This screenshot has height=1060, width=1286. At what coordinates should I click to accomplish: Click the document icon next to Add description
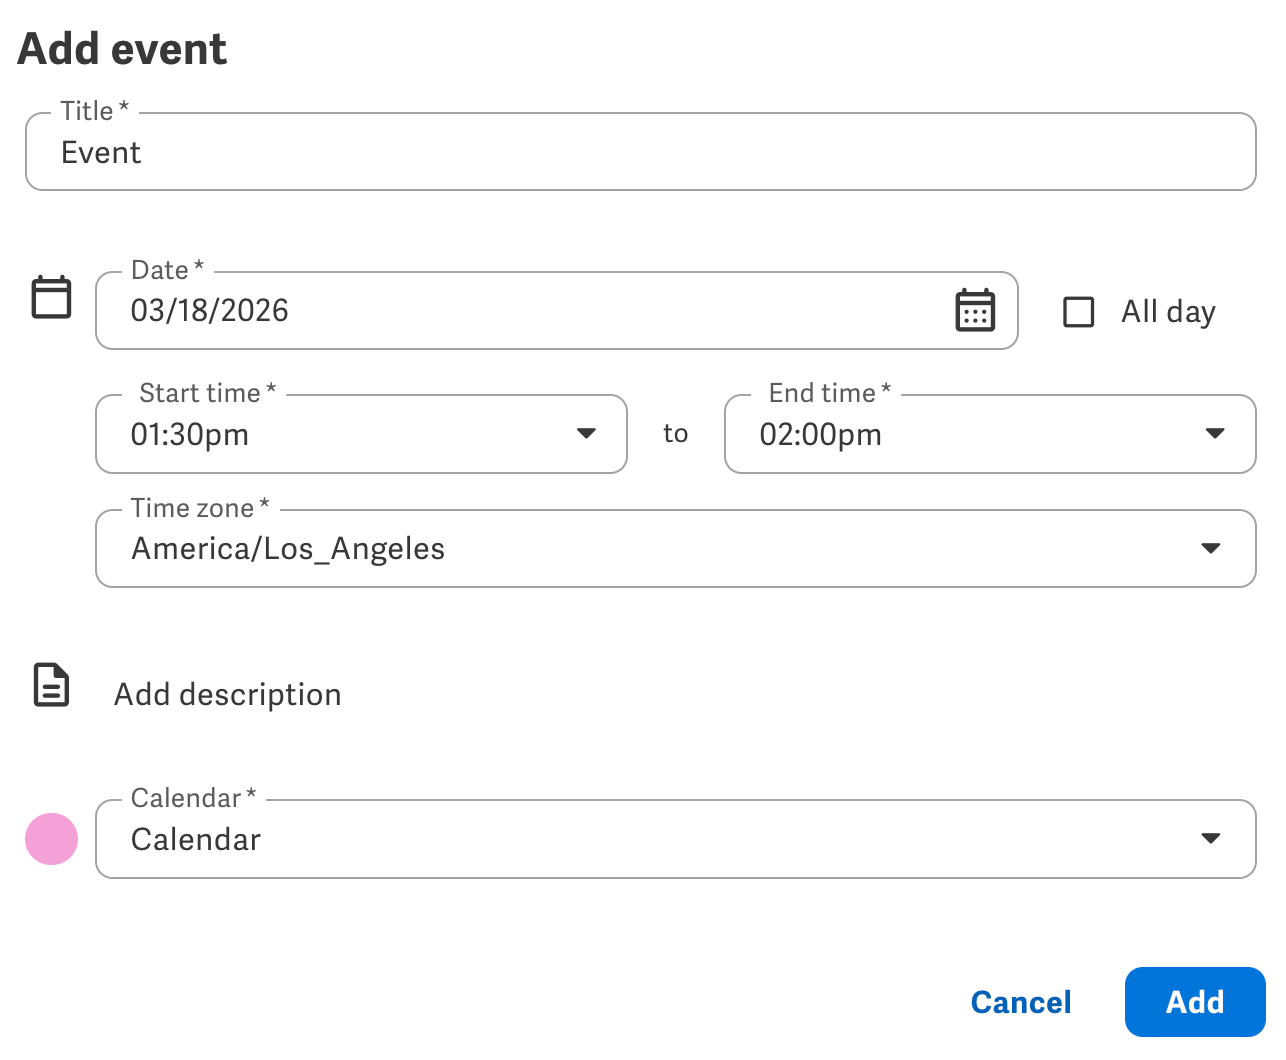[x=52, y=685]
